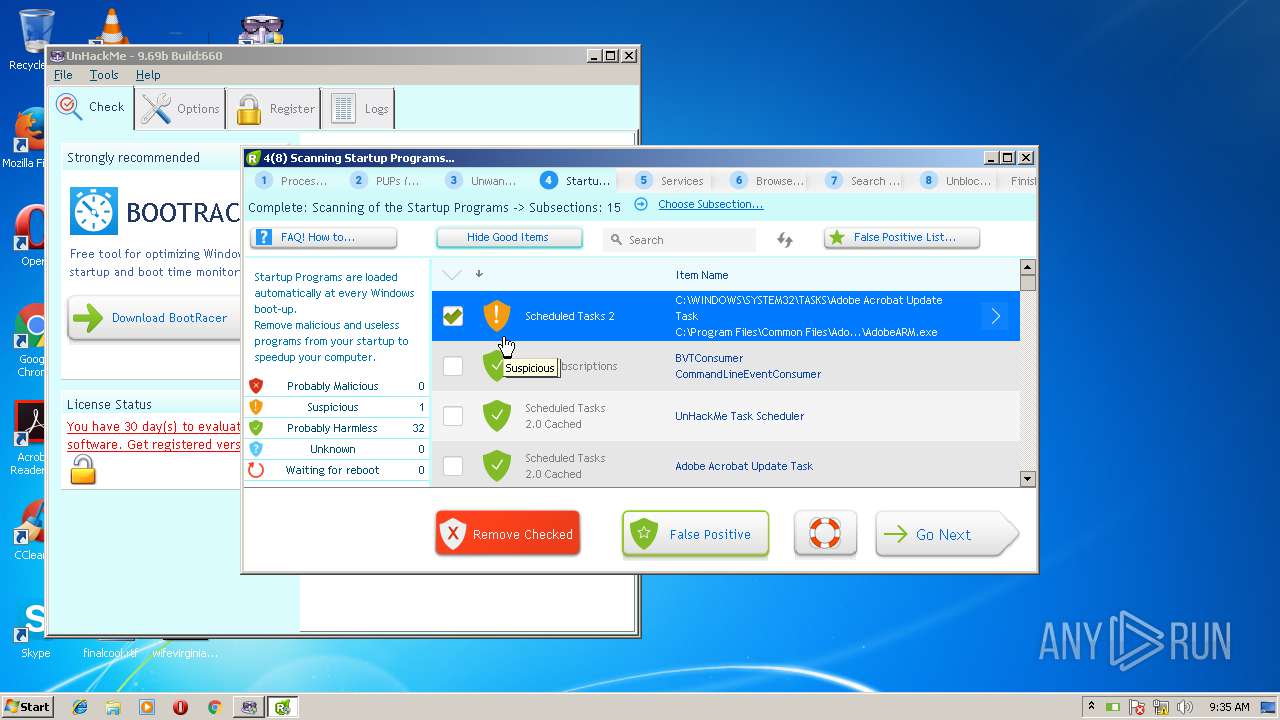Open step 2 PUPs tab
The width and height of the screenshot is (1280, 720).
tap(385, 181)
